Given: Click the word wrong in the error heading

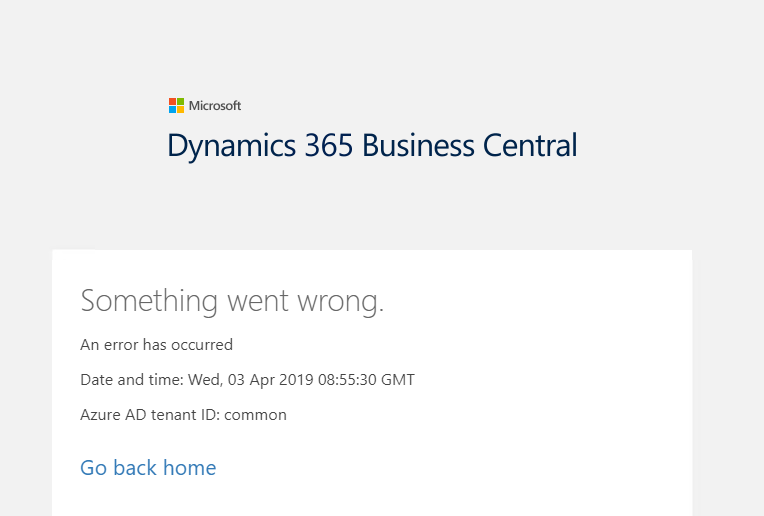Looking at the screenshot, I should click(336, 301).
